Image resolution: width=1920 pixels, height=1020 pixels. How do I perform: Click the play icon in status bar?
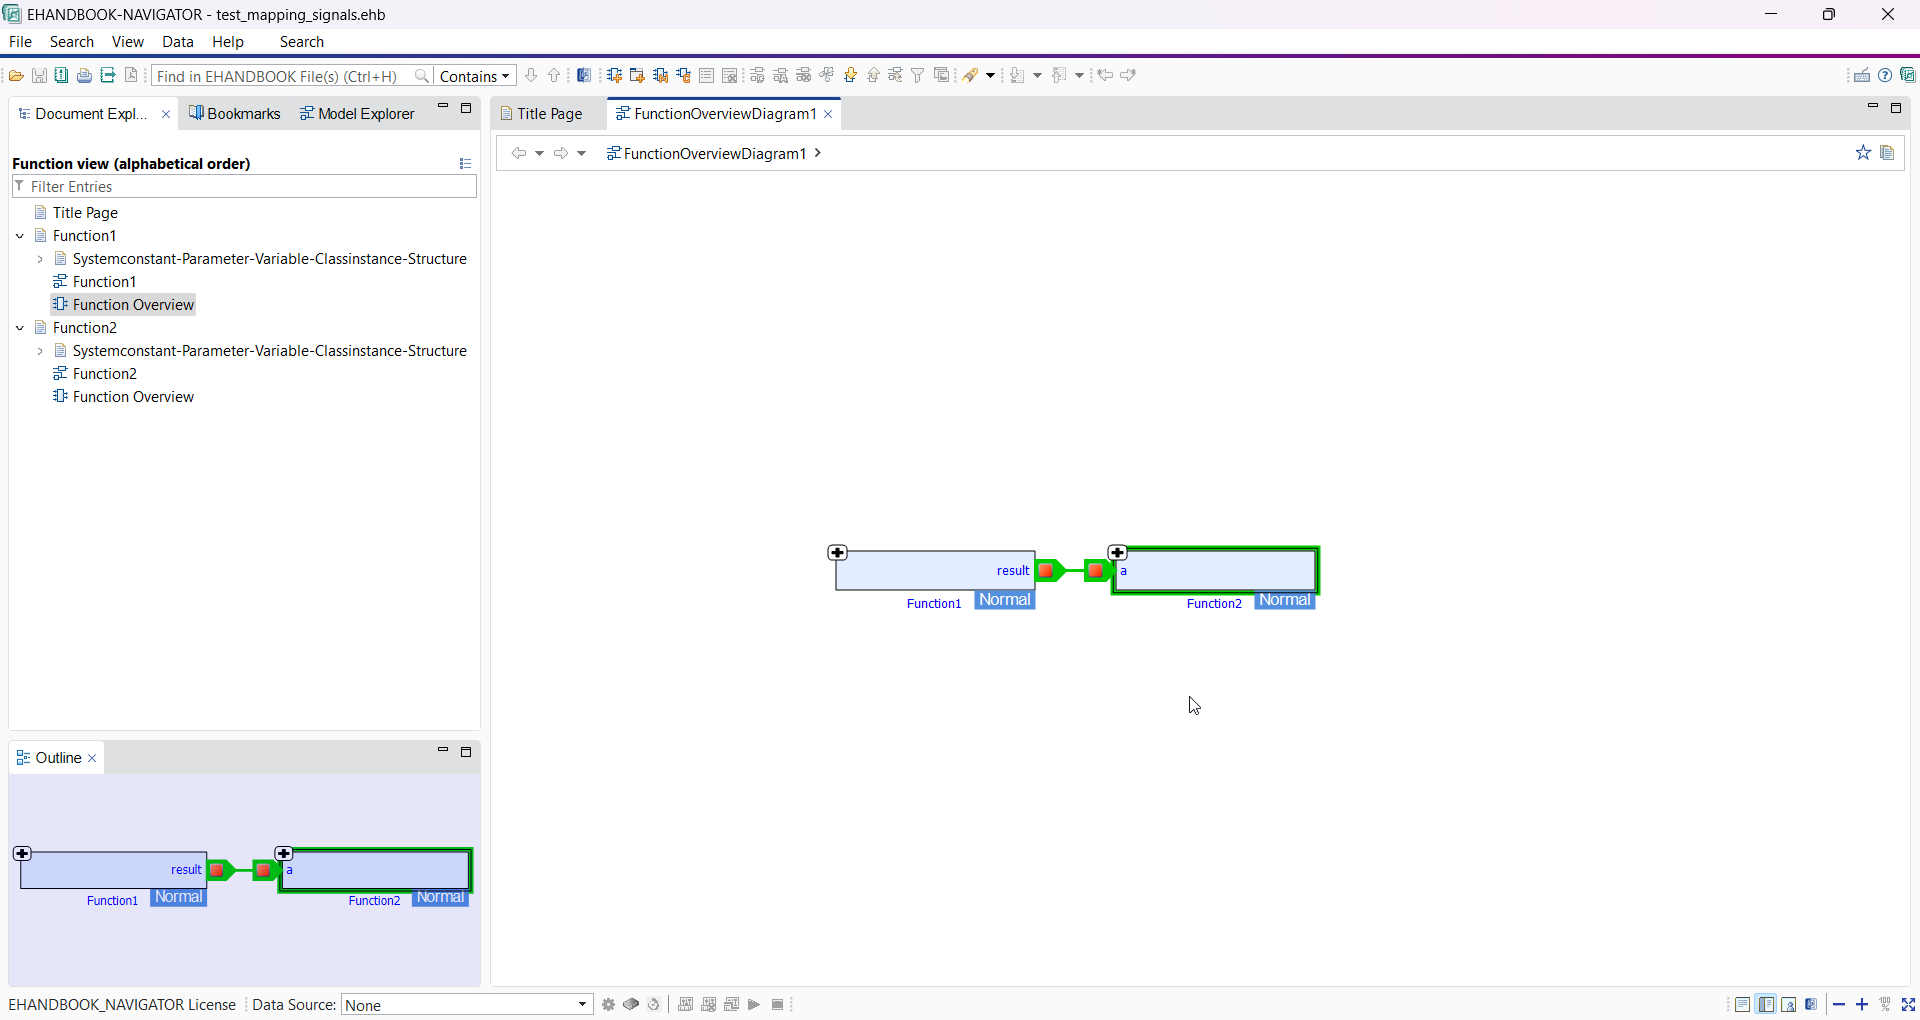[754, 1005]
